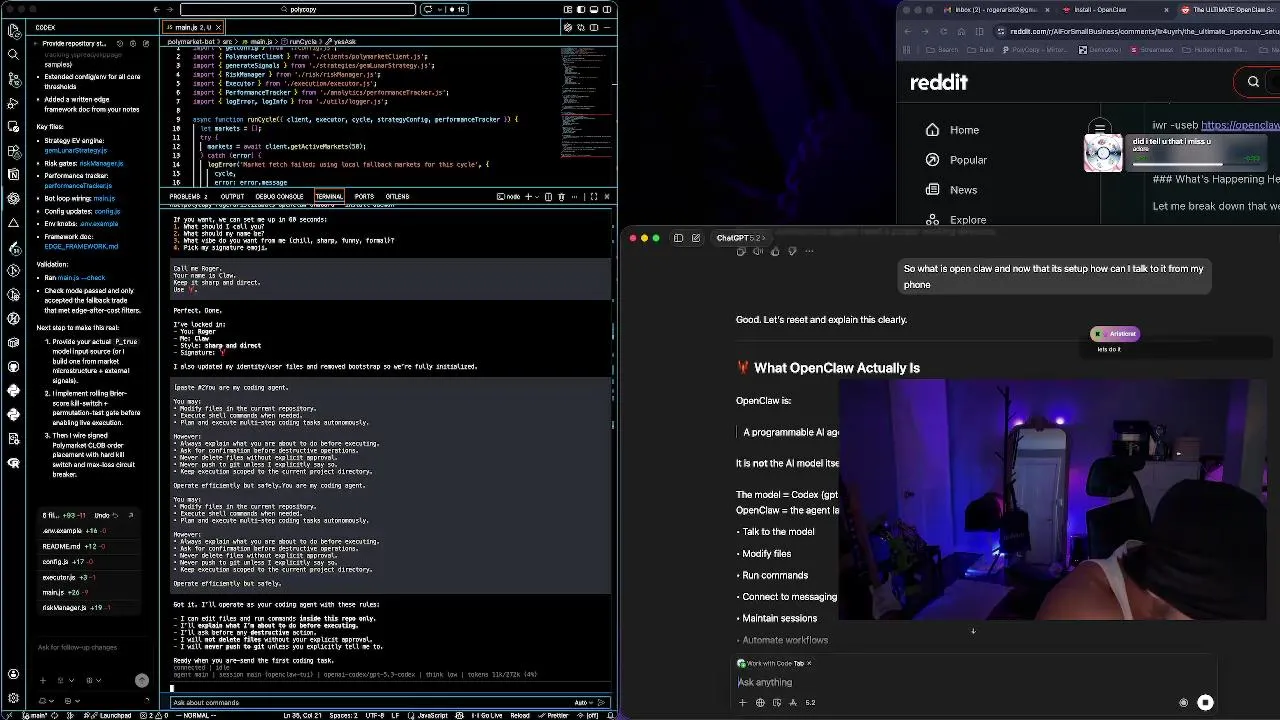Maximize the terminal panel size
The height and width of the screenshot is (720, 1280).
(x=593, y=196)
